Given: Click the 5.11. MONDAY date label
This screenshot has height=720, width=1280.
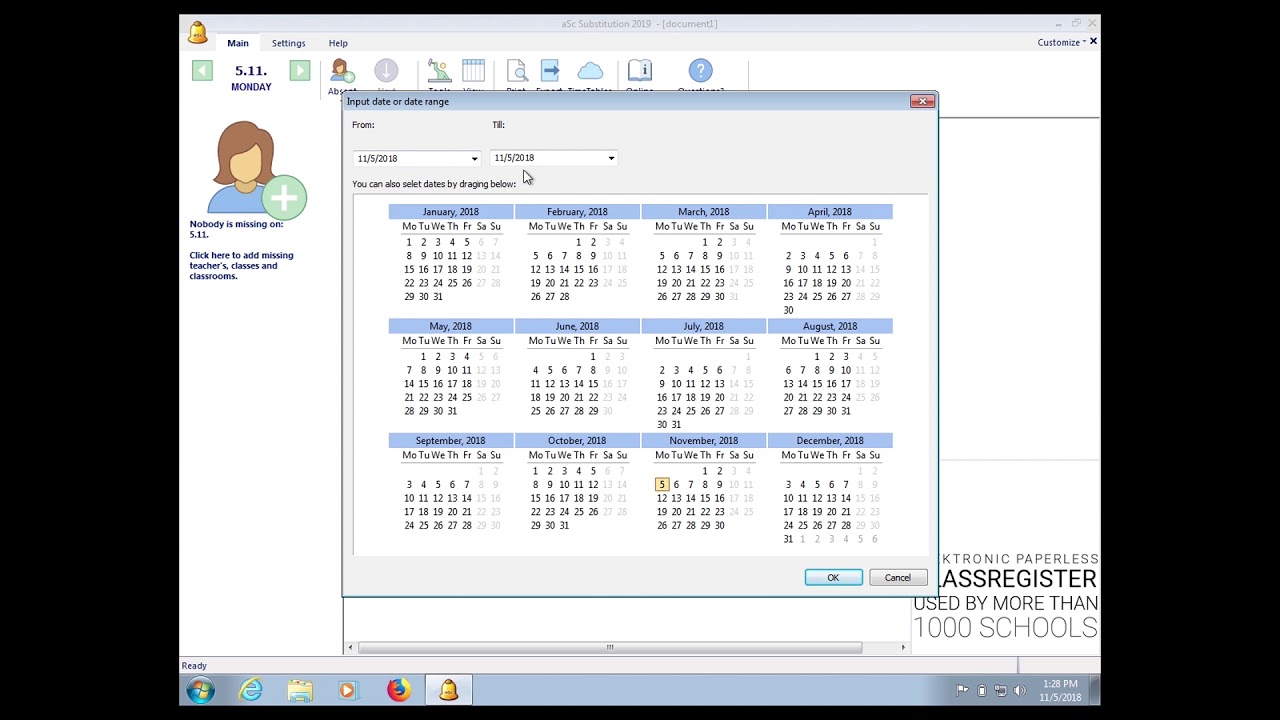Looking at the screenshot, I should [x=251, y=78].
